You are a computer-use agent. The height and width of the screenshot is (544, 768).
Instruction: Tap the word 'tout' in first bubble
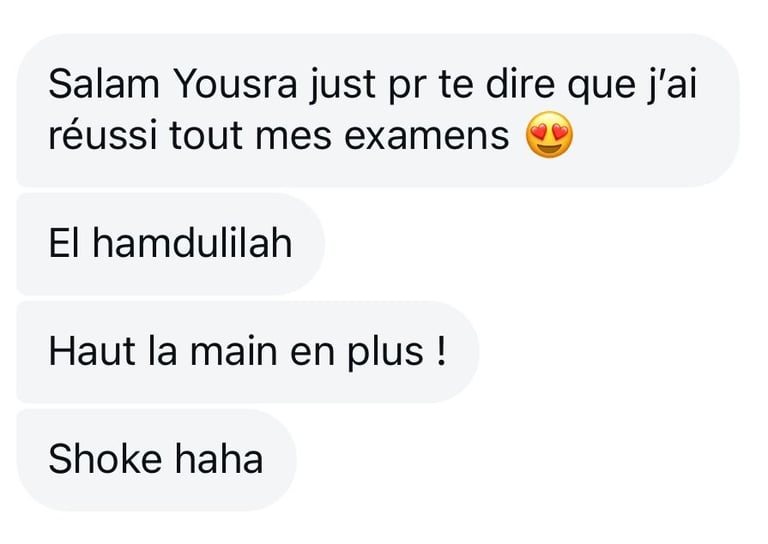206,135
